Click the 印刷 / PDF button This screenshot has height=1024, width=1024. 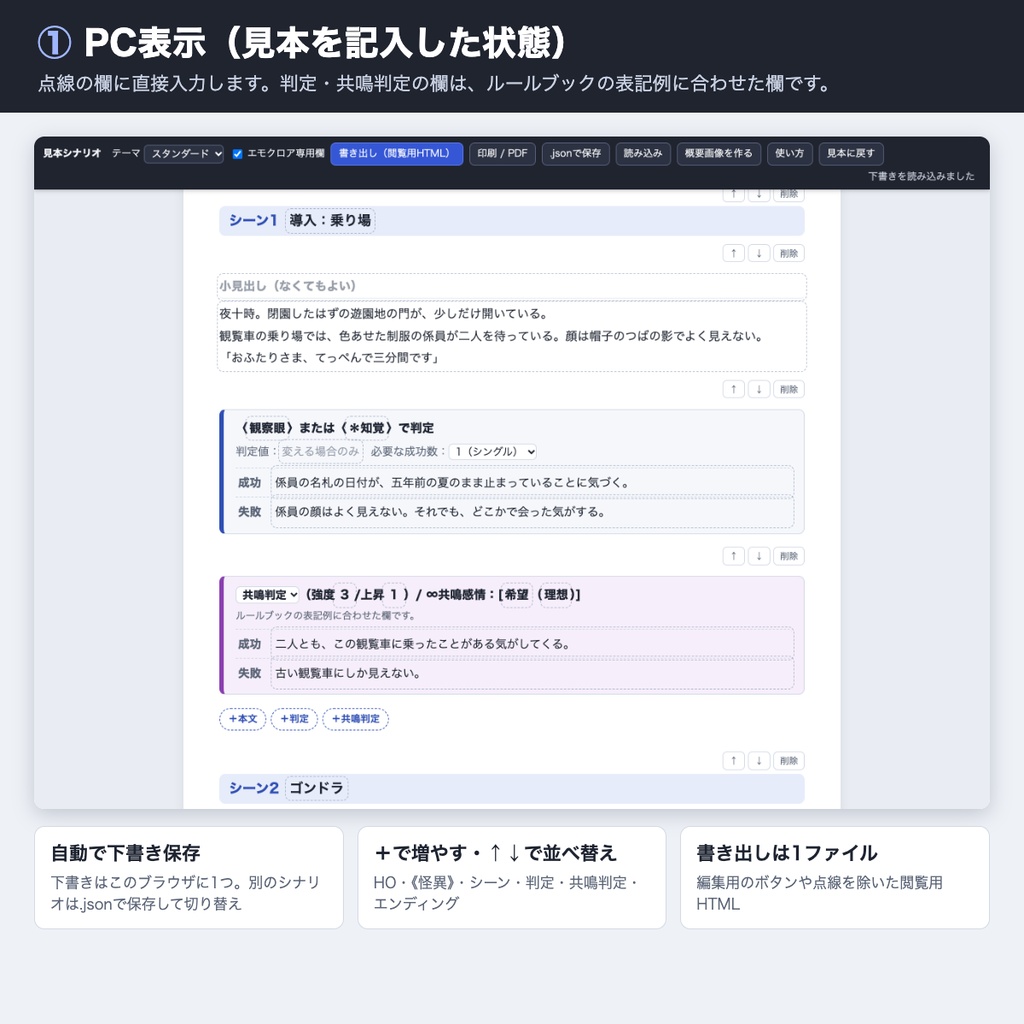[x=502, y=153]
